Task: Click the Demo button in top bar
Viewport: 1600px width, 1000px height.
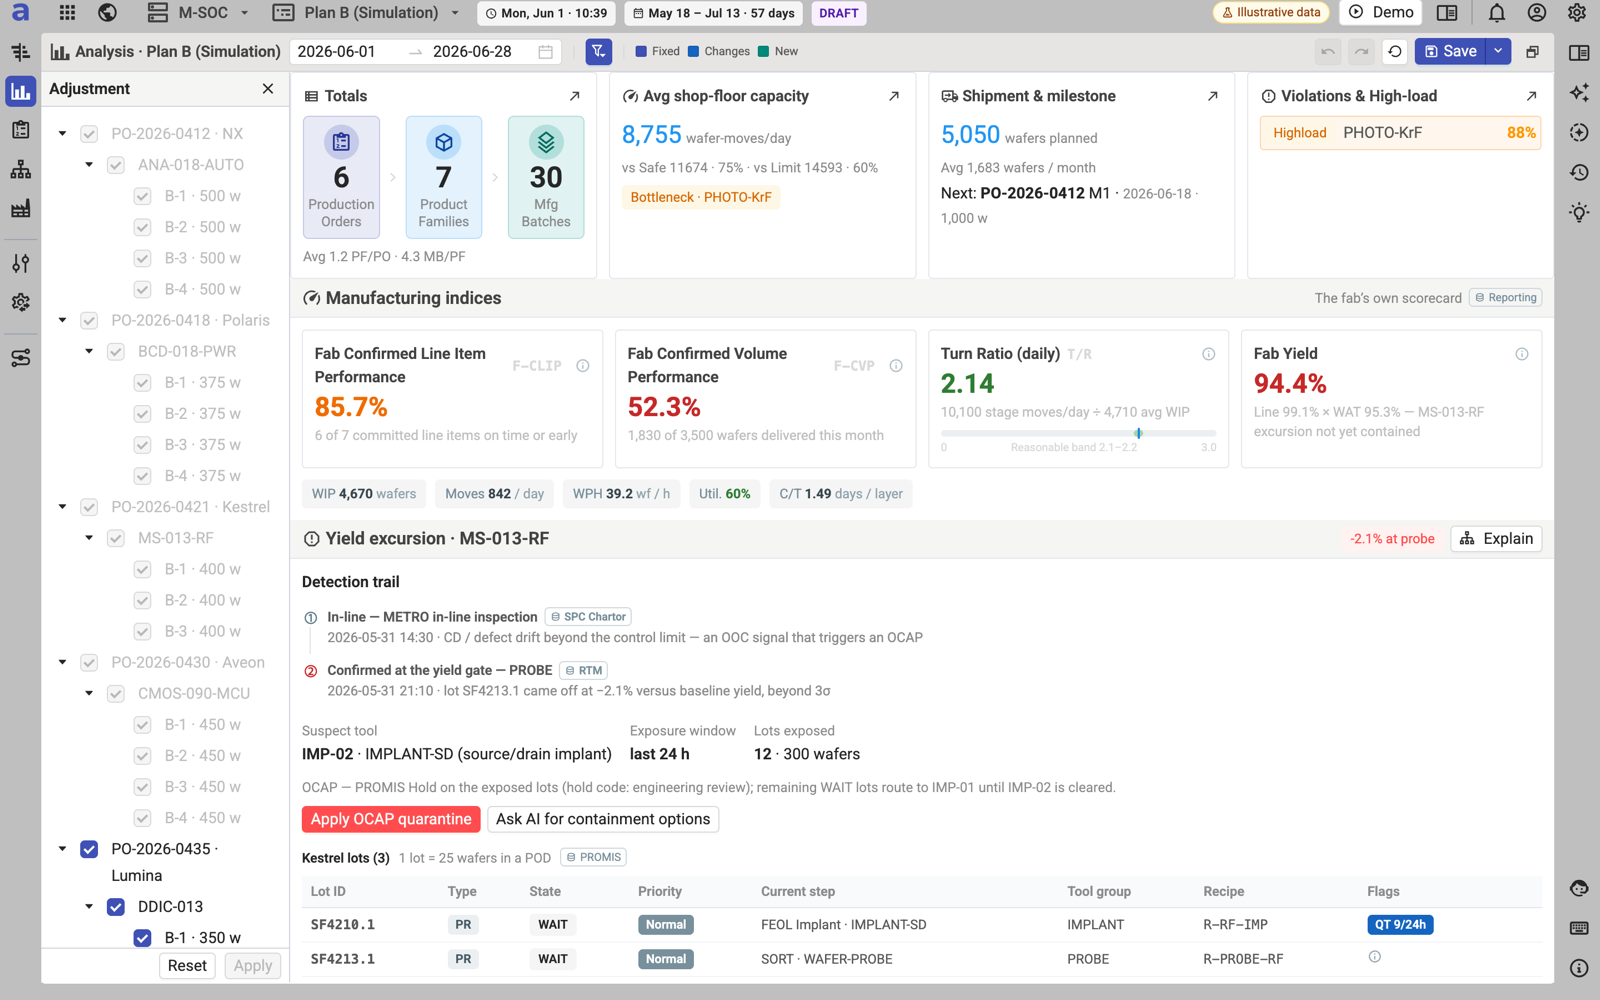Action: tap(1381, 13)
